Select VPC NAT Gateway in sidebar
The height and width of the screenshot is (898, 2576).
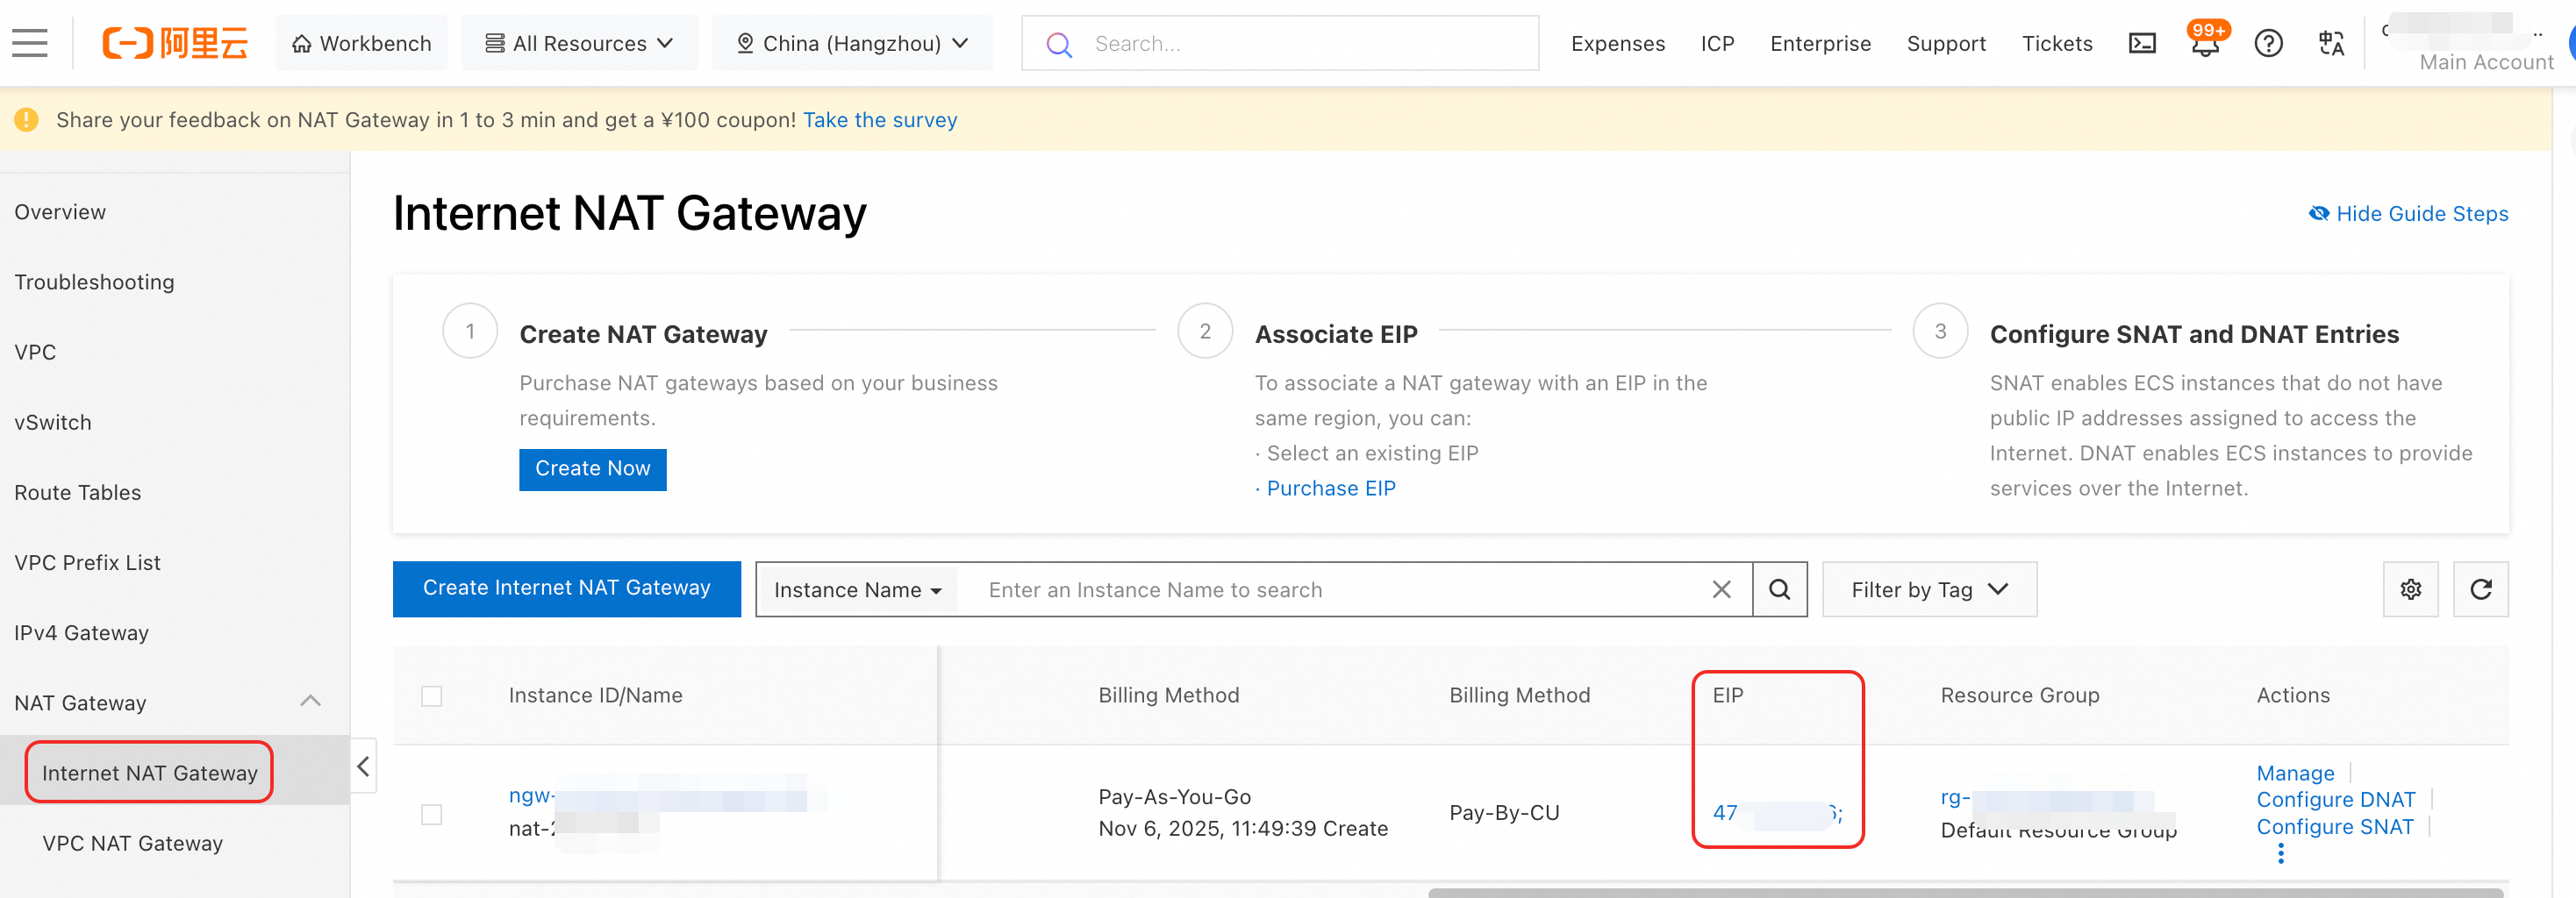click(132, 842)
